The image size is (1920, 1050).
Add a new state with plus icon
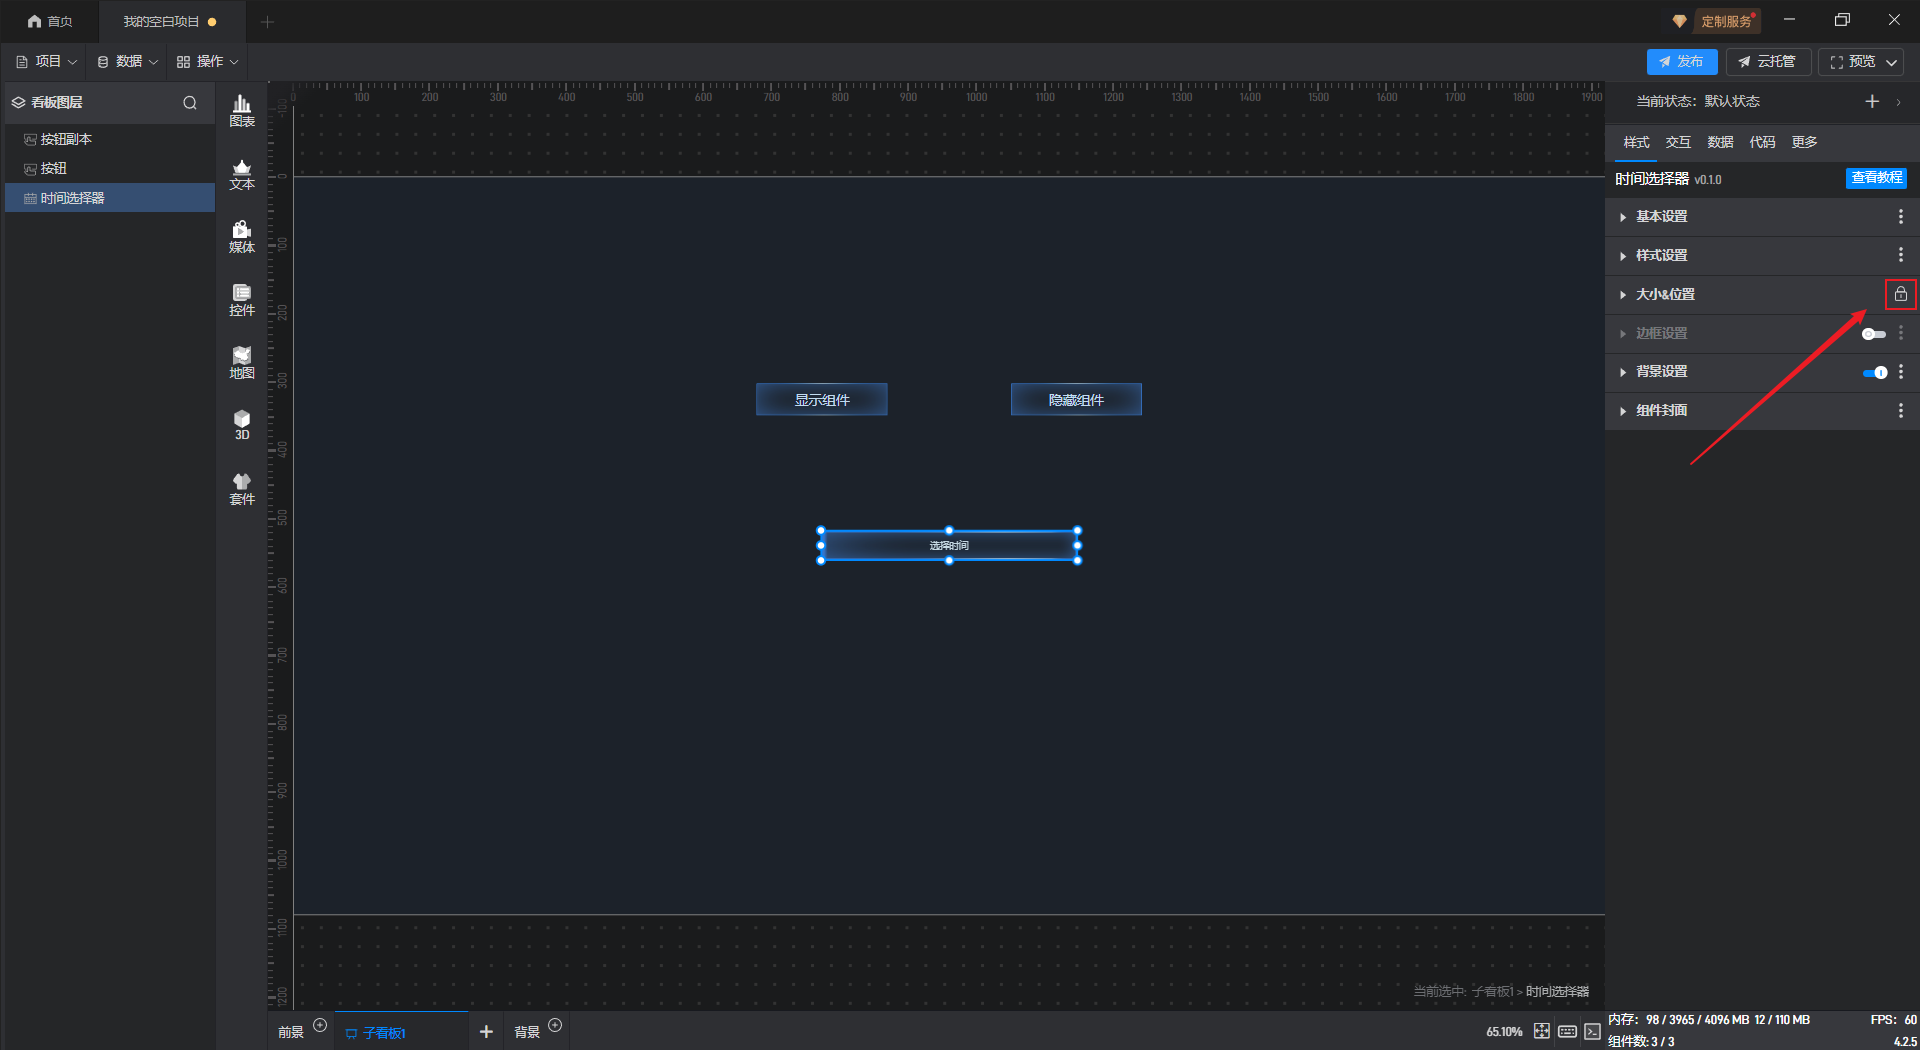point(1872,101)
